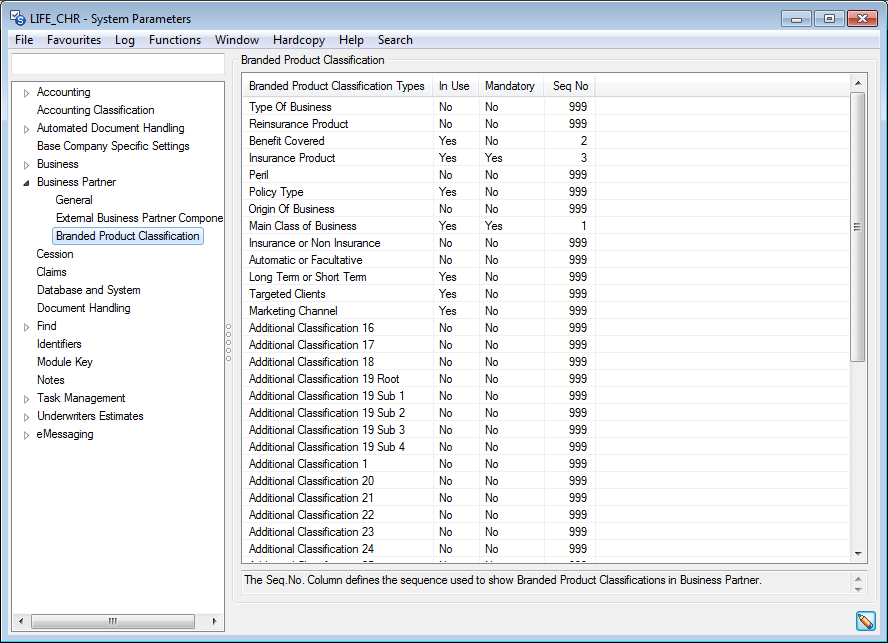Image resolution: width=888 pixels, height=643 pixels.
Task: Expand the Underwriters Estimates tree node
Action: click(26, 416)
